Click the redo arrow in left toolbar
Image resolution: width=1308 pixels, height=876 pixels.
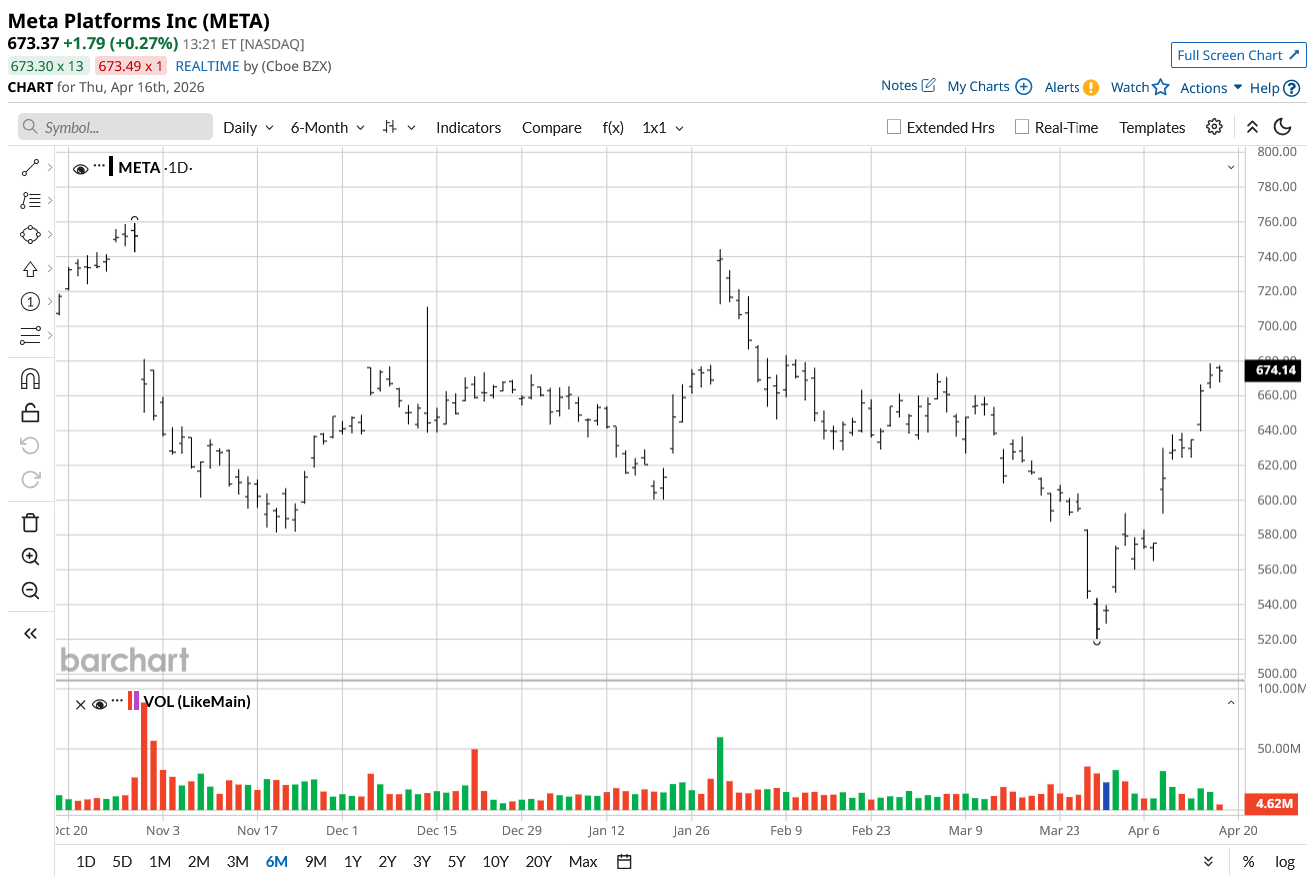point(30,479)
